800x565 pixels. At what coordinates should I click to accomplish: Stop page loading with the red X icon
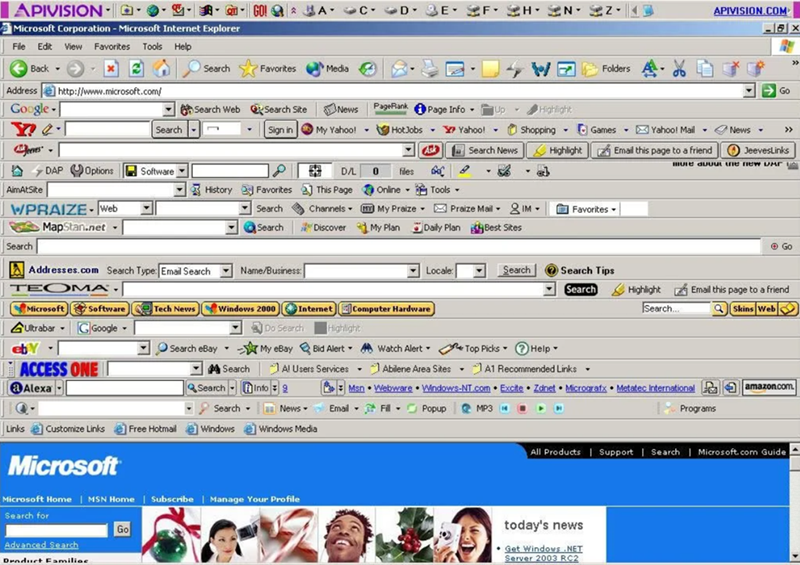click(x=111, y=68)
